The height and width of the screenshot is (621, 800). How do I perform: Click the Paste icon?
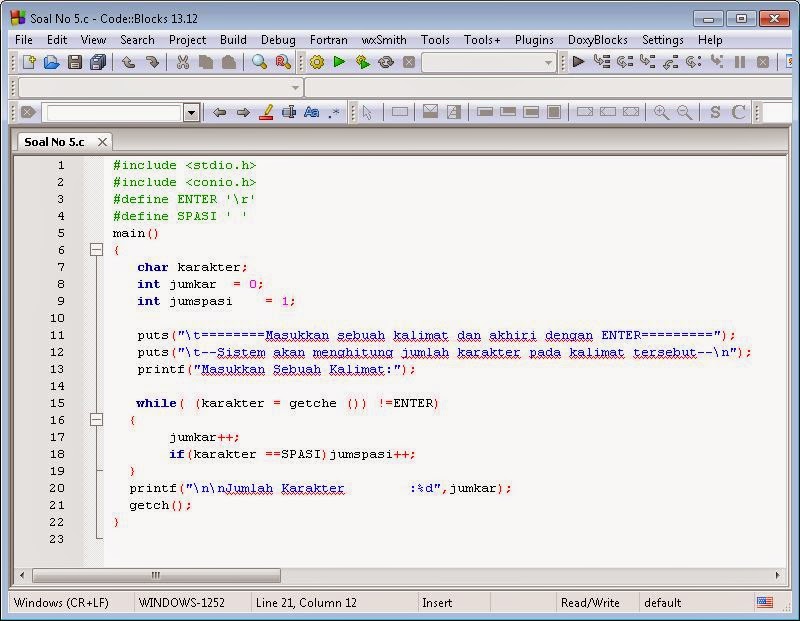tap(229, 62)
